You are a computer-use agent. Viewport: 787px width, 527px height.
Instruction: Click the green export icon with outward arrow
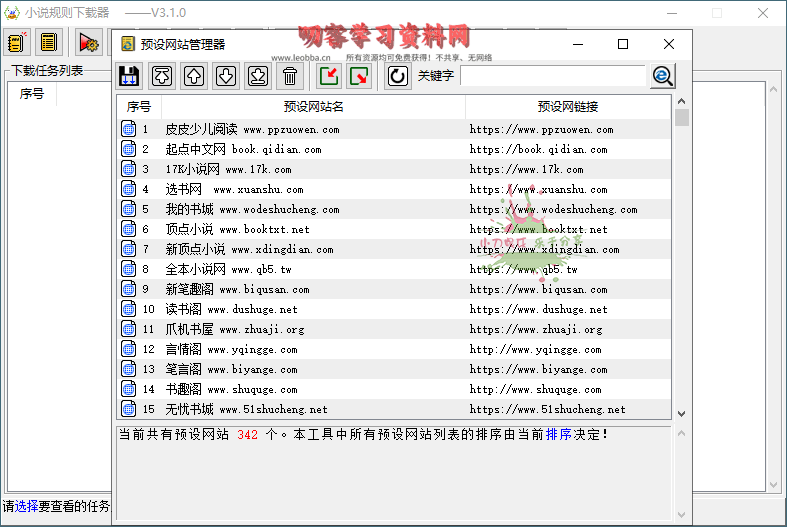[x=359, y=76]
